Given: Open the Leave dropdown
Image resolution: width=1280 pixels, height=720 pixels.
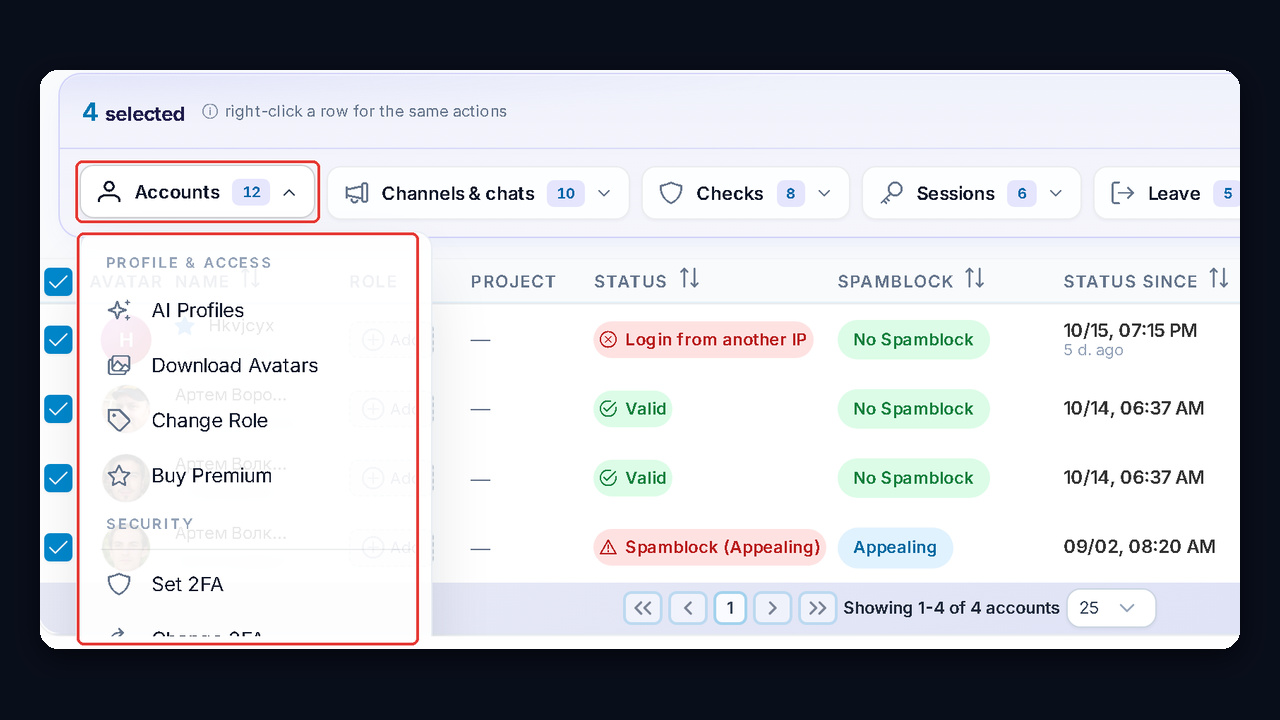Looking at the screenshot, I should click(x=1167, y=193).
